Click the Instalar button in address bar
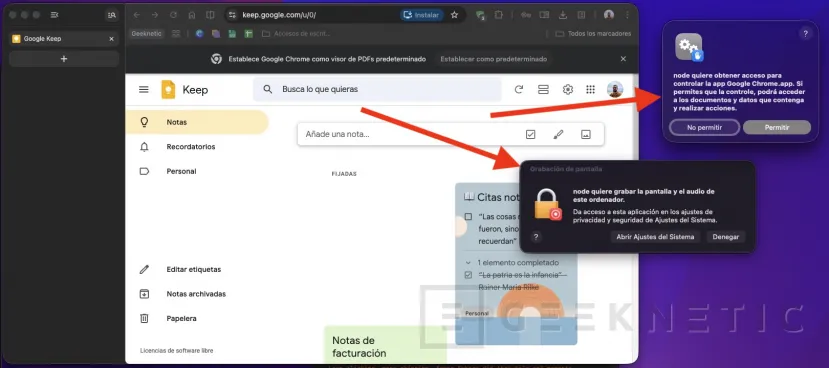The width and height of the screenshot is (829, 368). (421, 15)
